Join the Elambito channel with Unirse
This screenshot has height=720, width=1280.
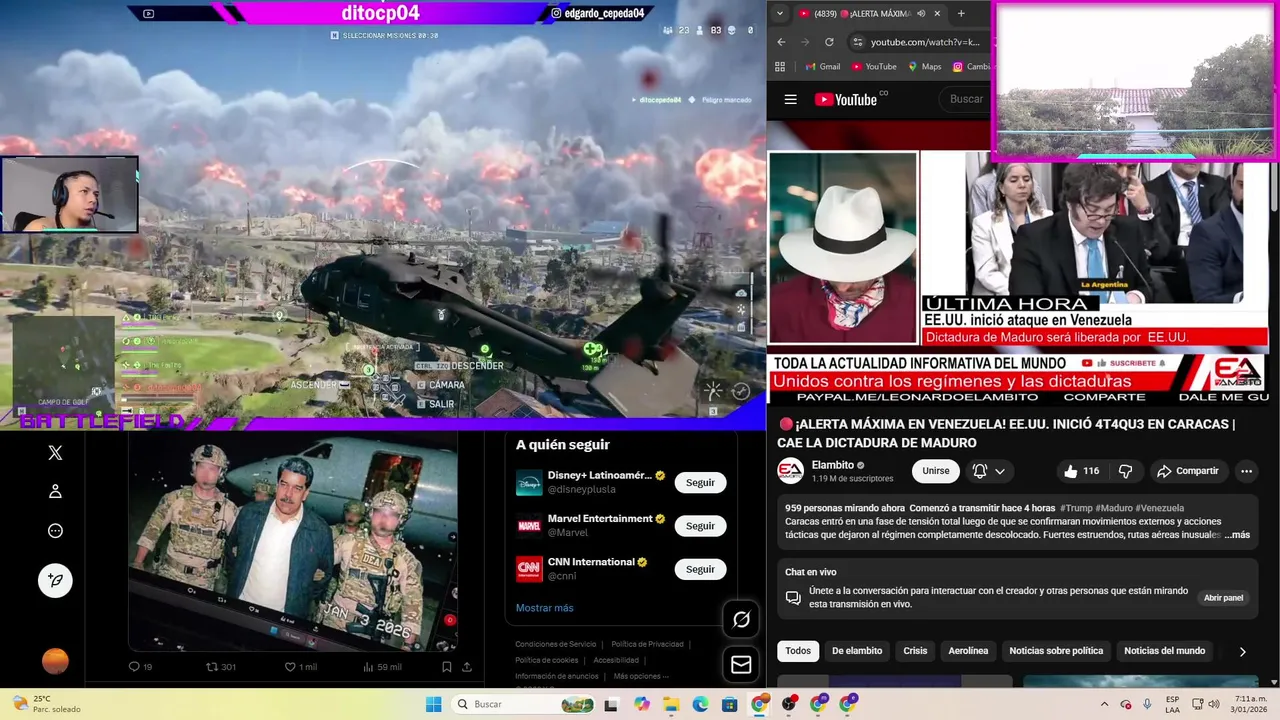point(936,471)
